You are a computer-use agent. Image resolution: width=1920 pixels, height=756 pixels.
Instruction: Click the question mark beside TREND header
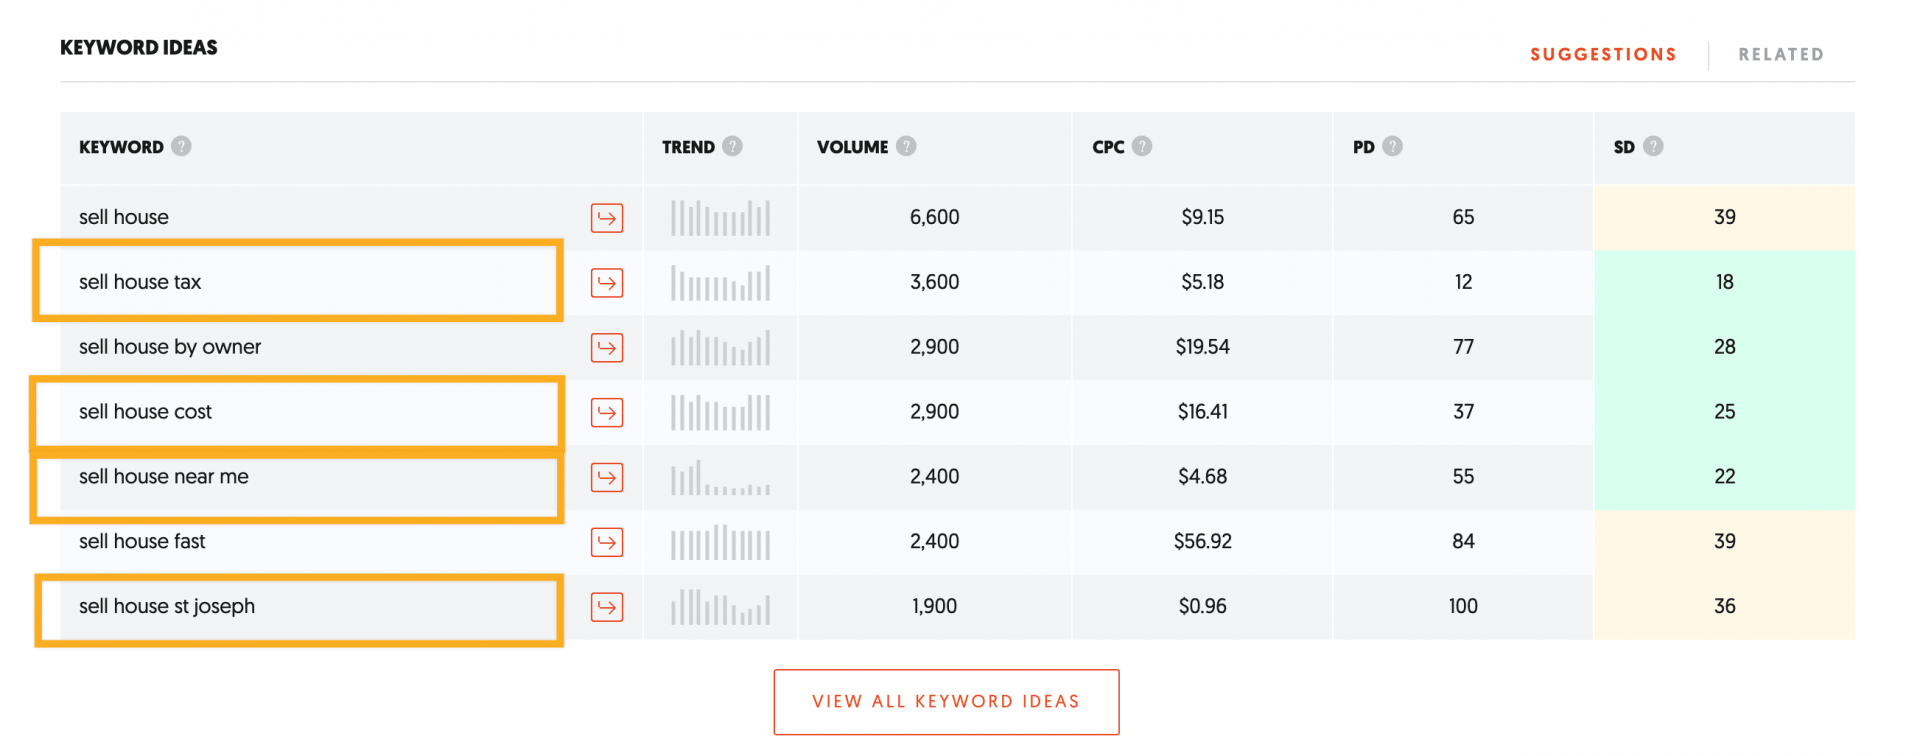point(733,146)
